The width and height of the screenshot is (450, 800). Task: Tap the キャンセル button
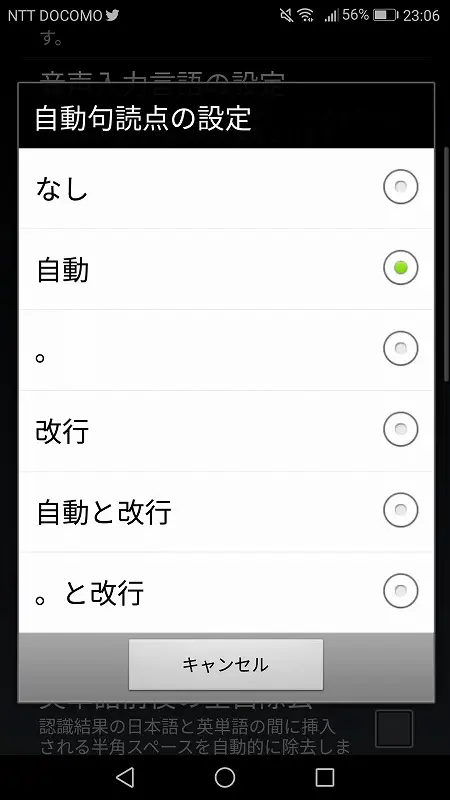226,665
